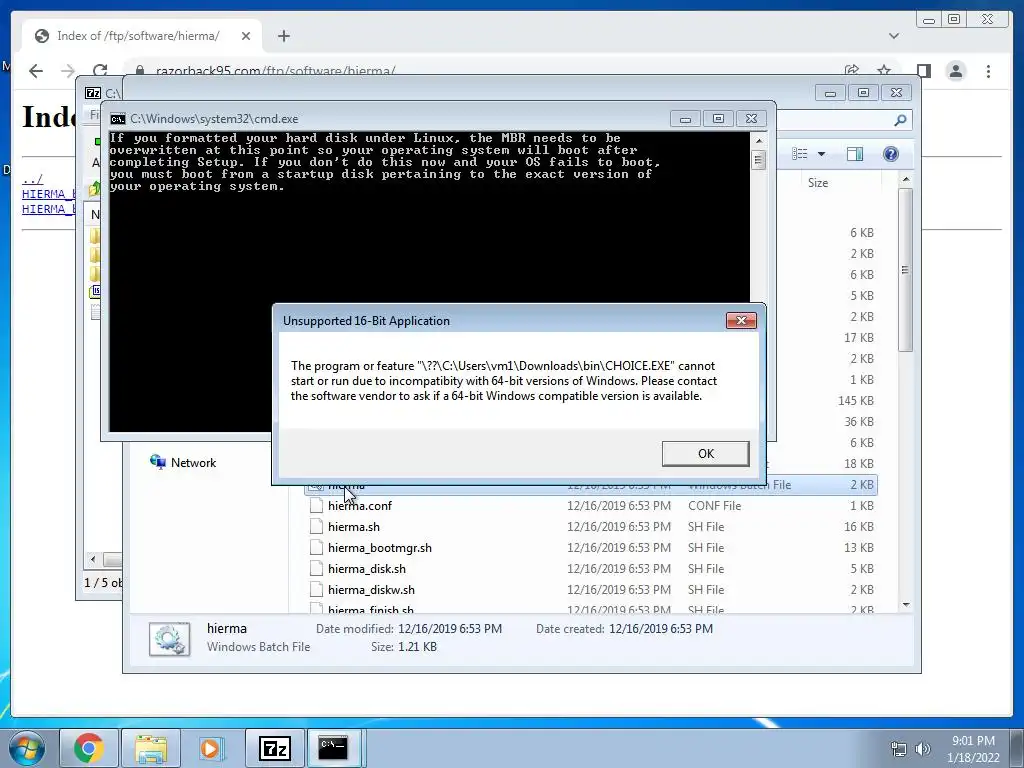Click the network tray icon
The height and width of the screenshot is (768, 1024).
[x=899, y=749]
